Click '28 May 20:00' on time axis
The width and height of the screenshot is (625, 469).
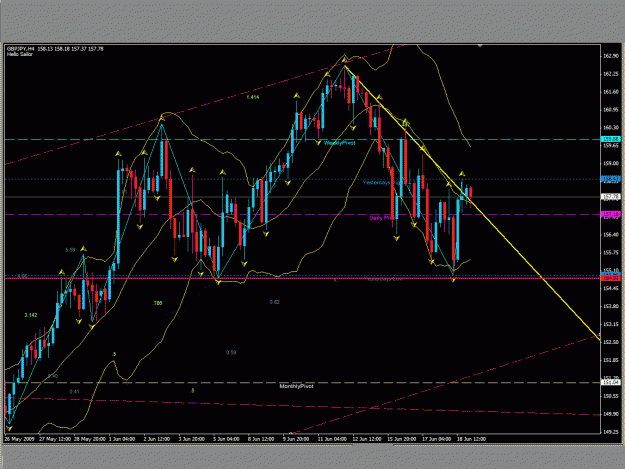pos(90,439)
